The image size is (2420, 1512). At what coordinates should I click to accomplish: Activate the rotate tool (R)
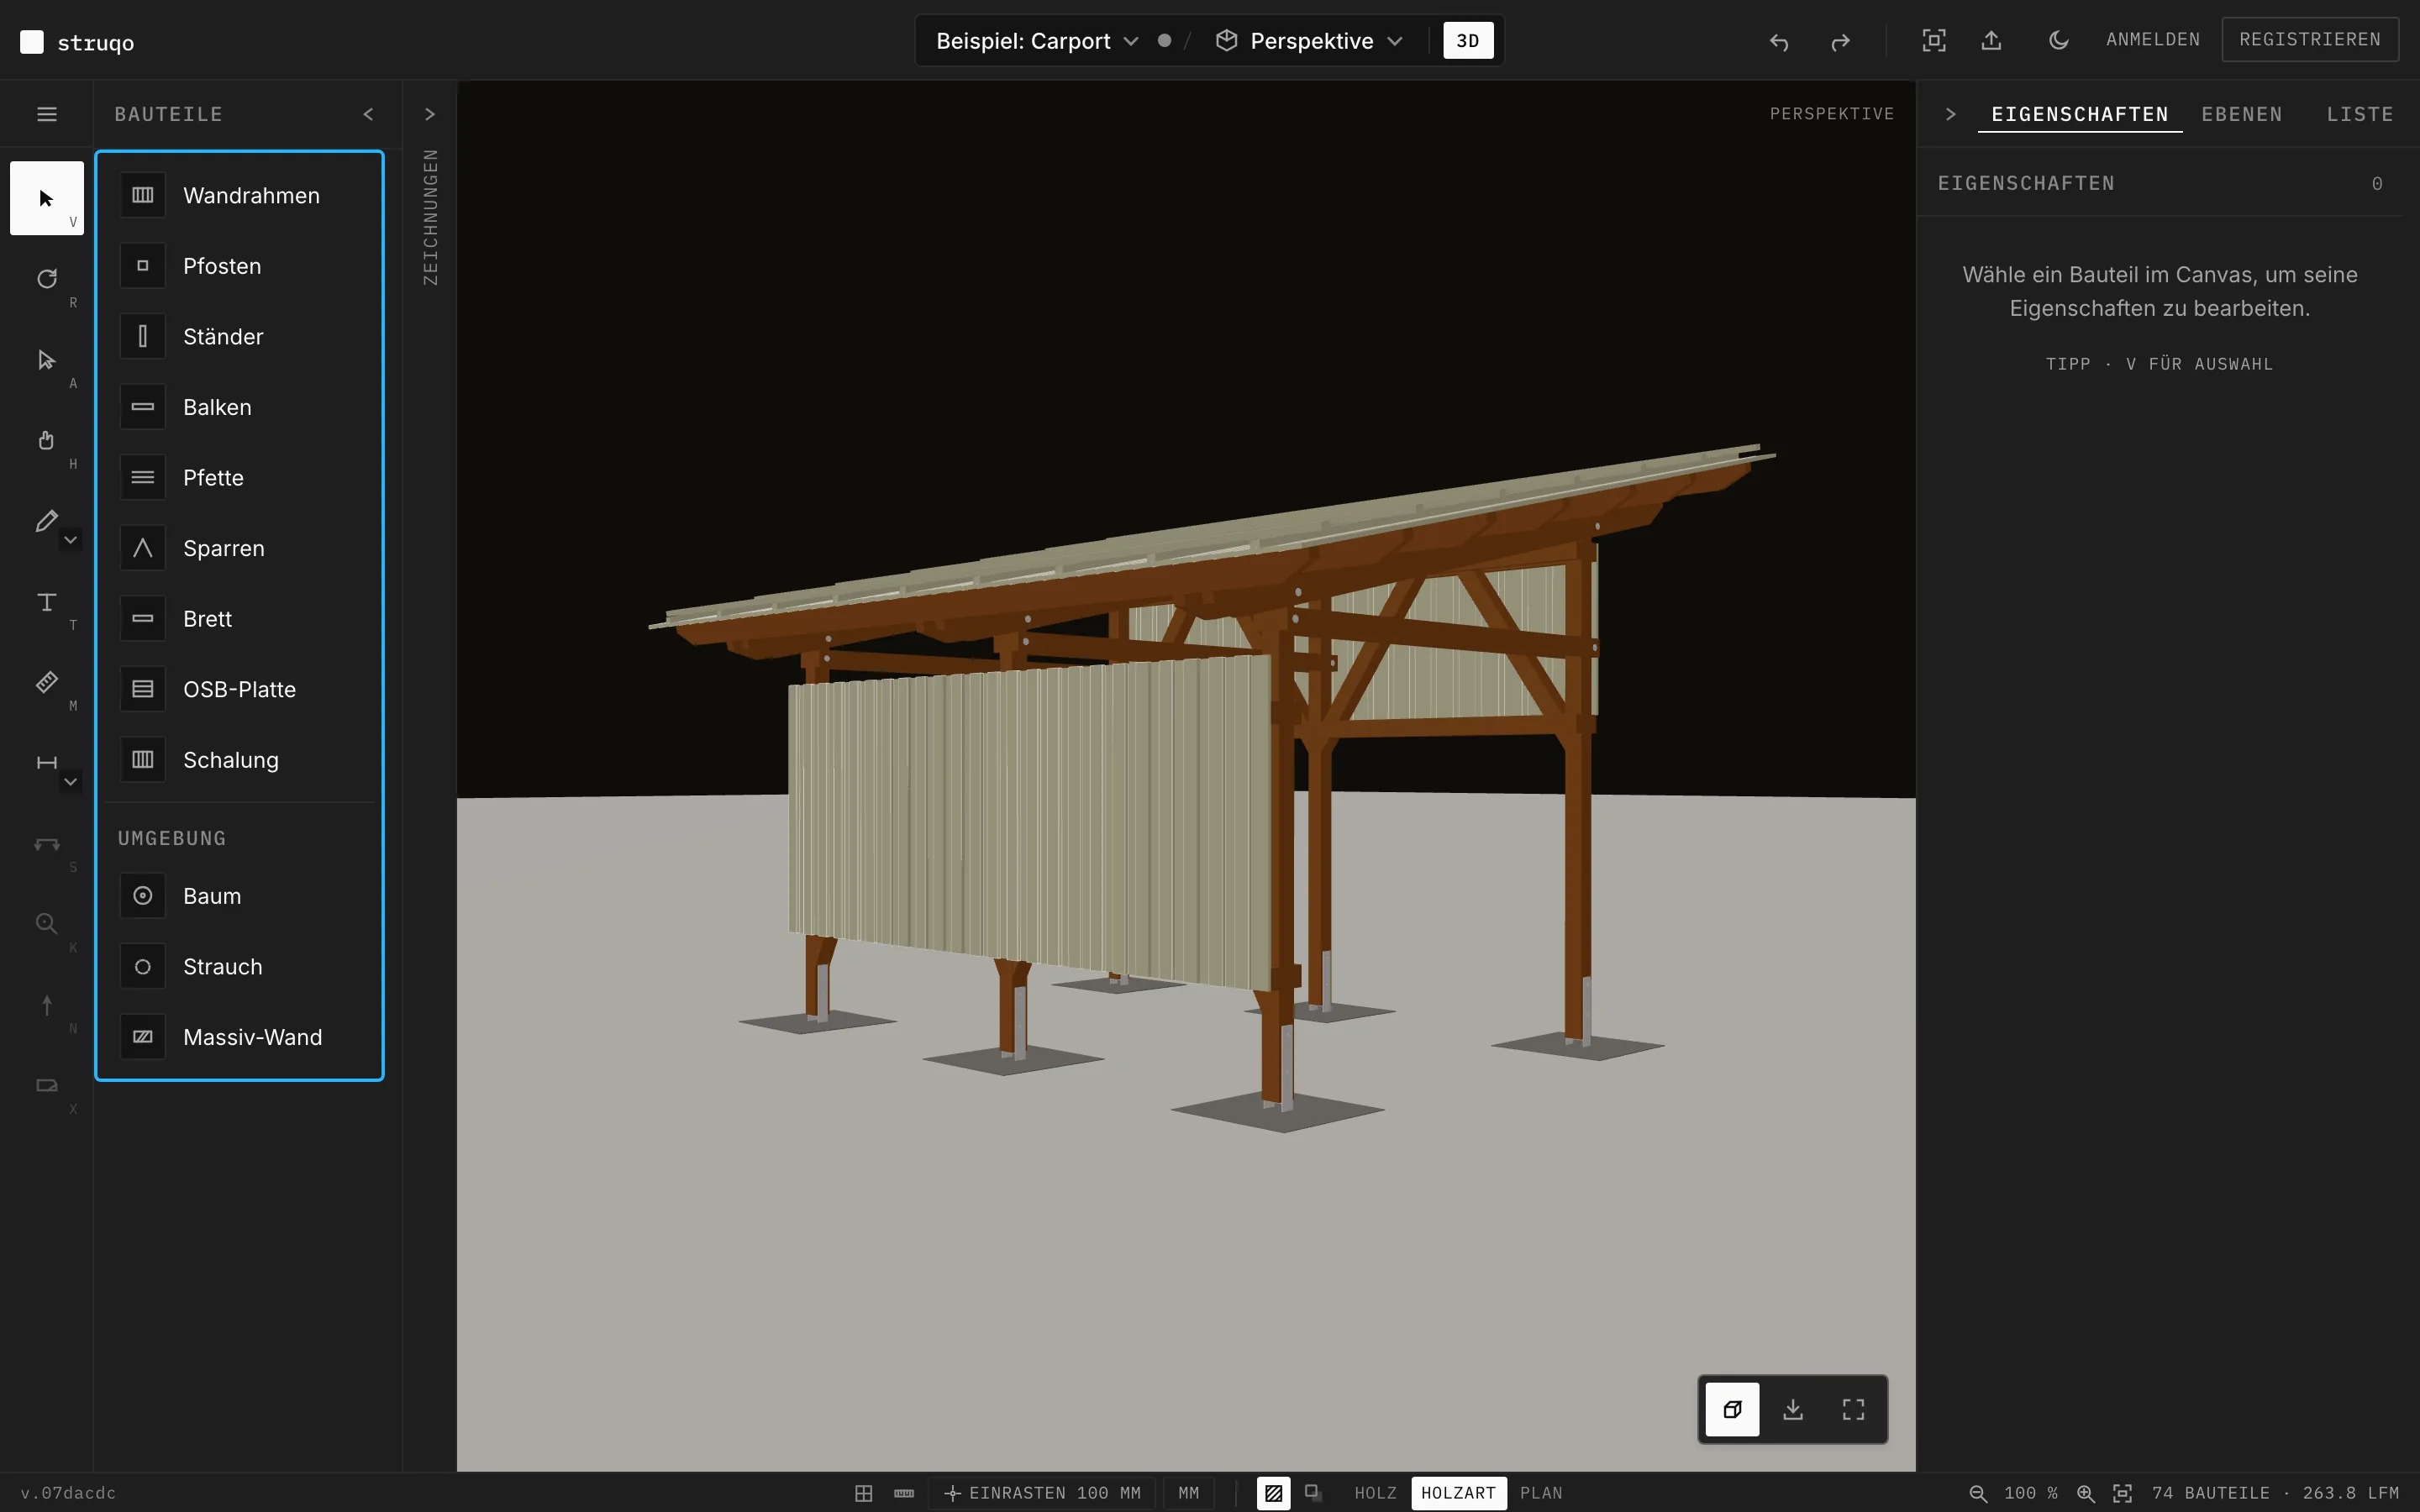[46, 279]
